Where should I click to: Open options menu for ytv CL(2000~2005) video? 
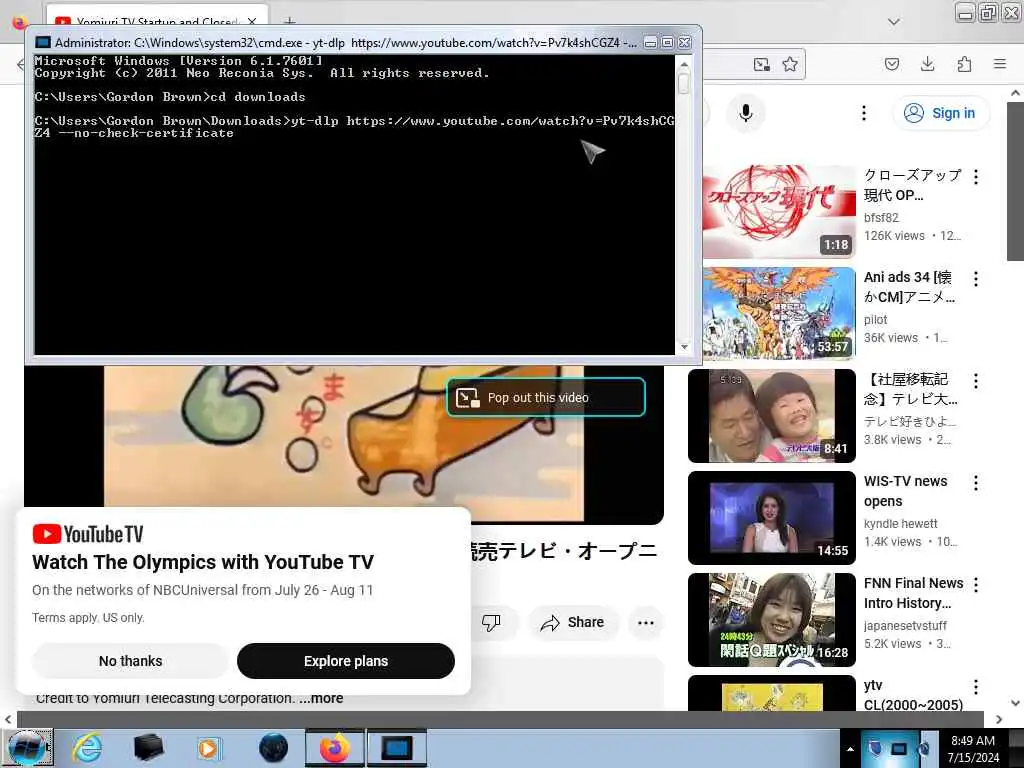[975, 686]
